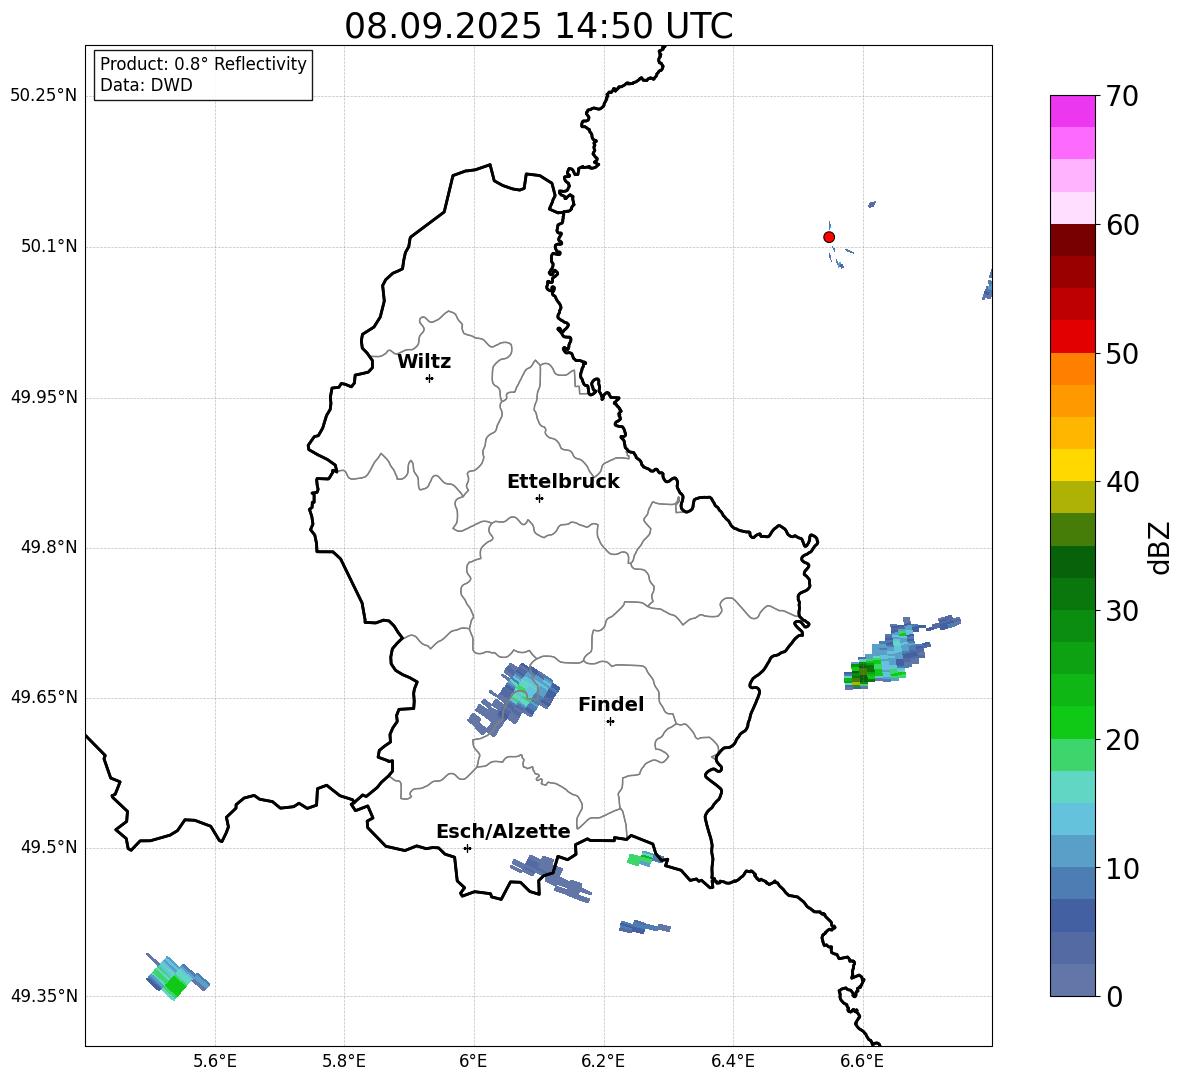Screen dimensions: 1184x1081
Task: Click the 6.2°E longitude label
Action: (x=603, y=1061)
